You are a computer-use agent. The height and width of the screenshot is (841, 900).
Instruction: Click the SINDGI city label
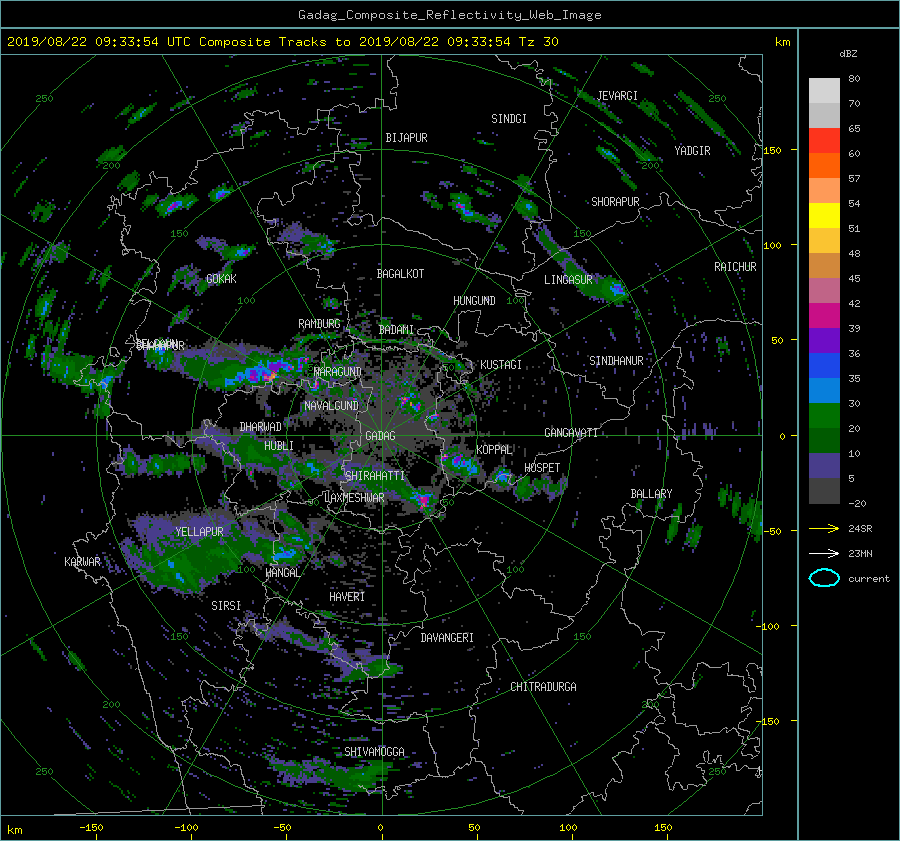pyautogui.click(x=509, y=119)
